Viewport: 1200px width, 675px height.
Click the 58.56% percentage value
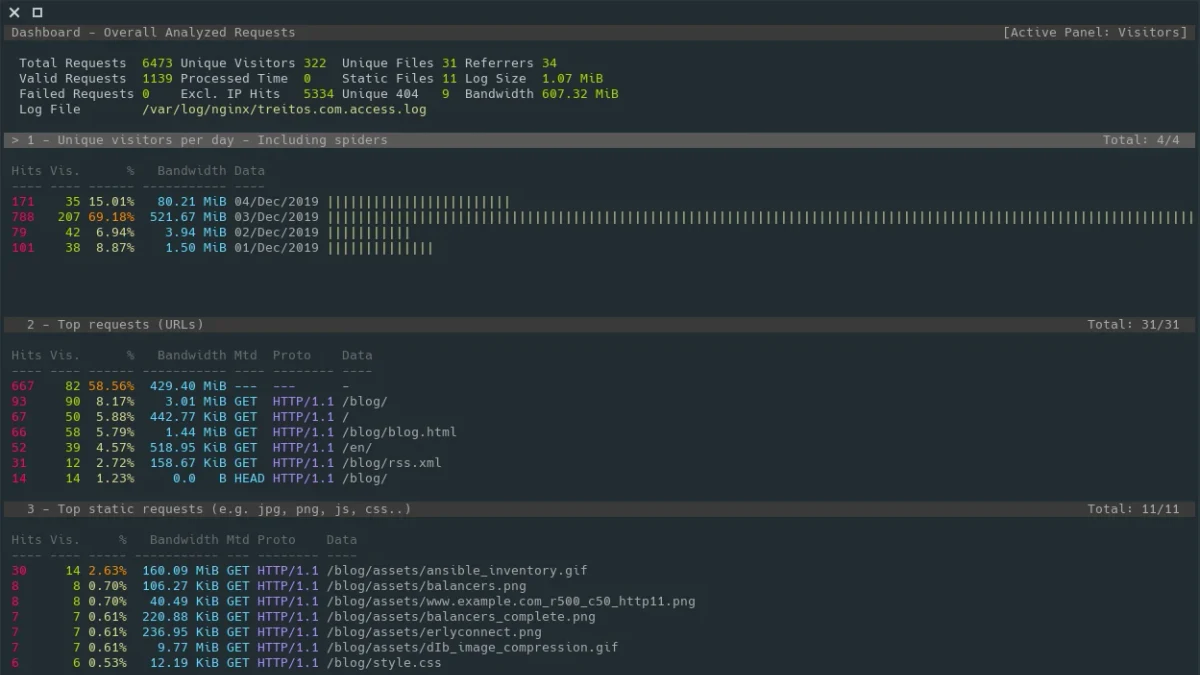coord(111,386)
